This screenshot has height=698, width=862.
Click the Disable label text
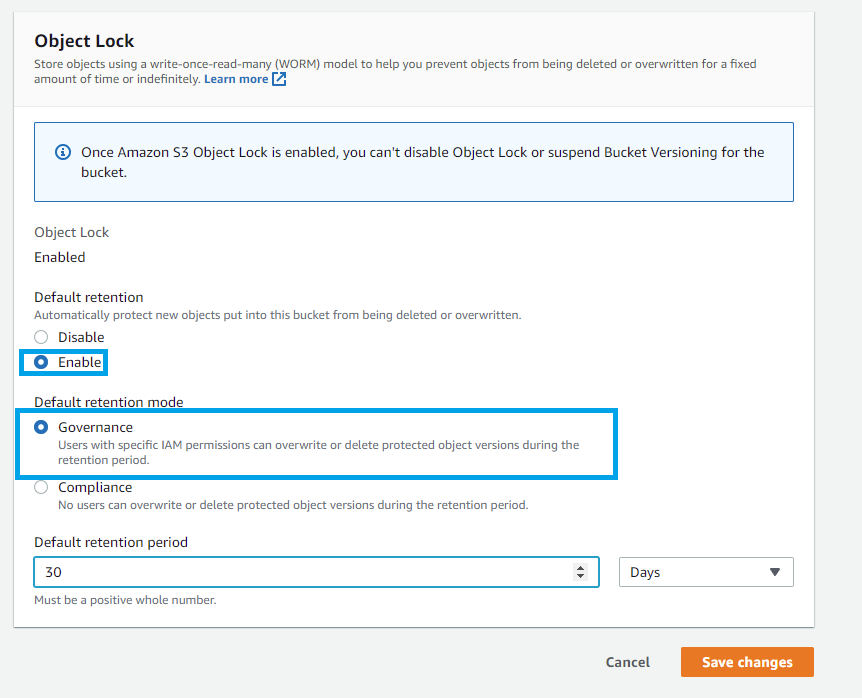(x=81, y=337)
